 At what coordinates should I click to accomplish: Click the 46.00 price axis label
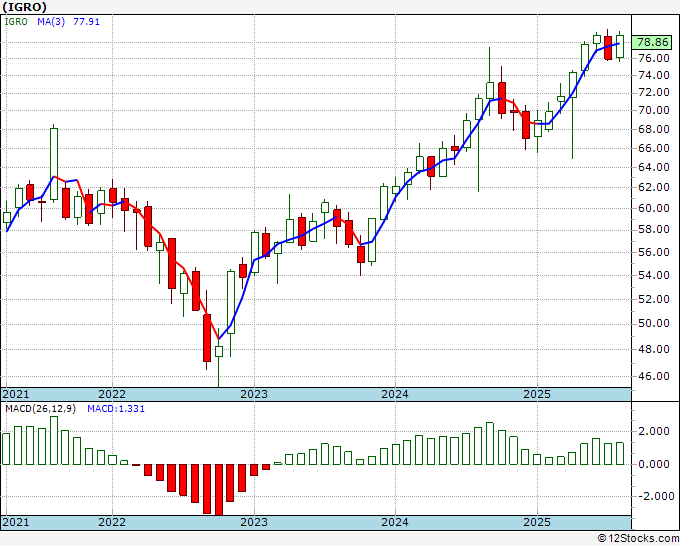point(654,376)
